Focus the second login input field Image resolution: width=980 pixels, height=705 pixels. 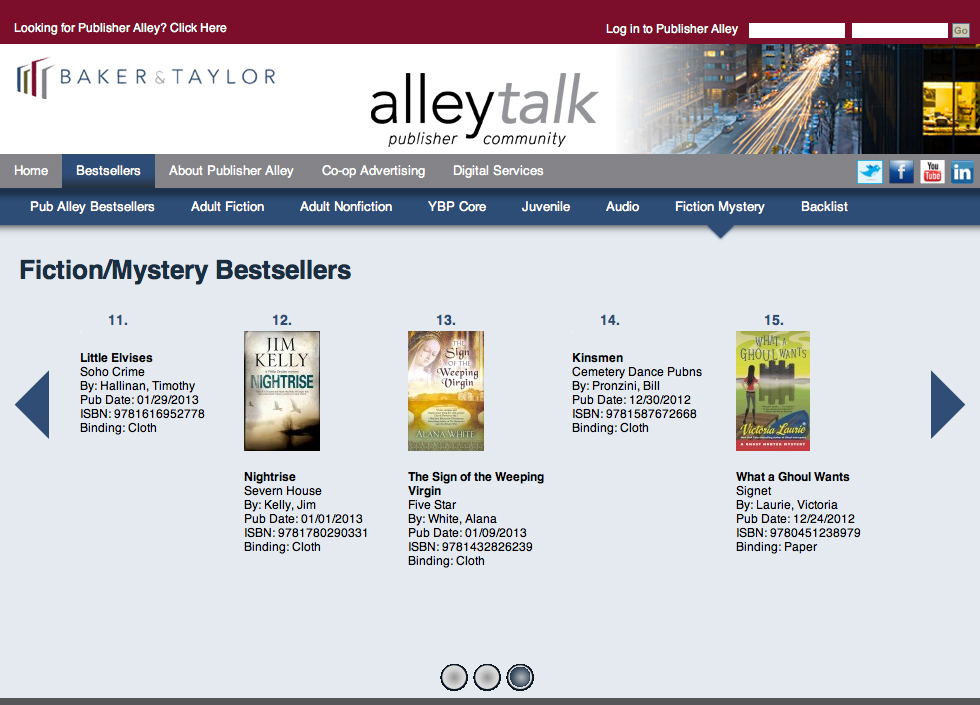click(x=900, y=30)
